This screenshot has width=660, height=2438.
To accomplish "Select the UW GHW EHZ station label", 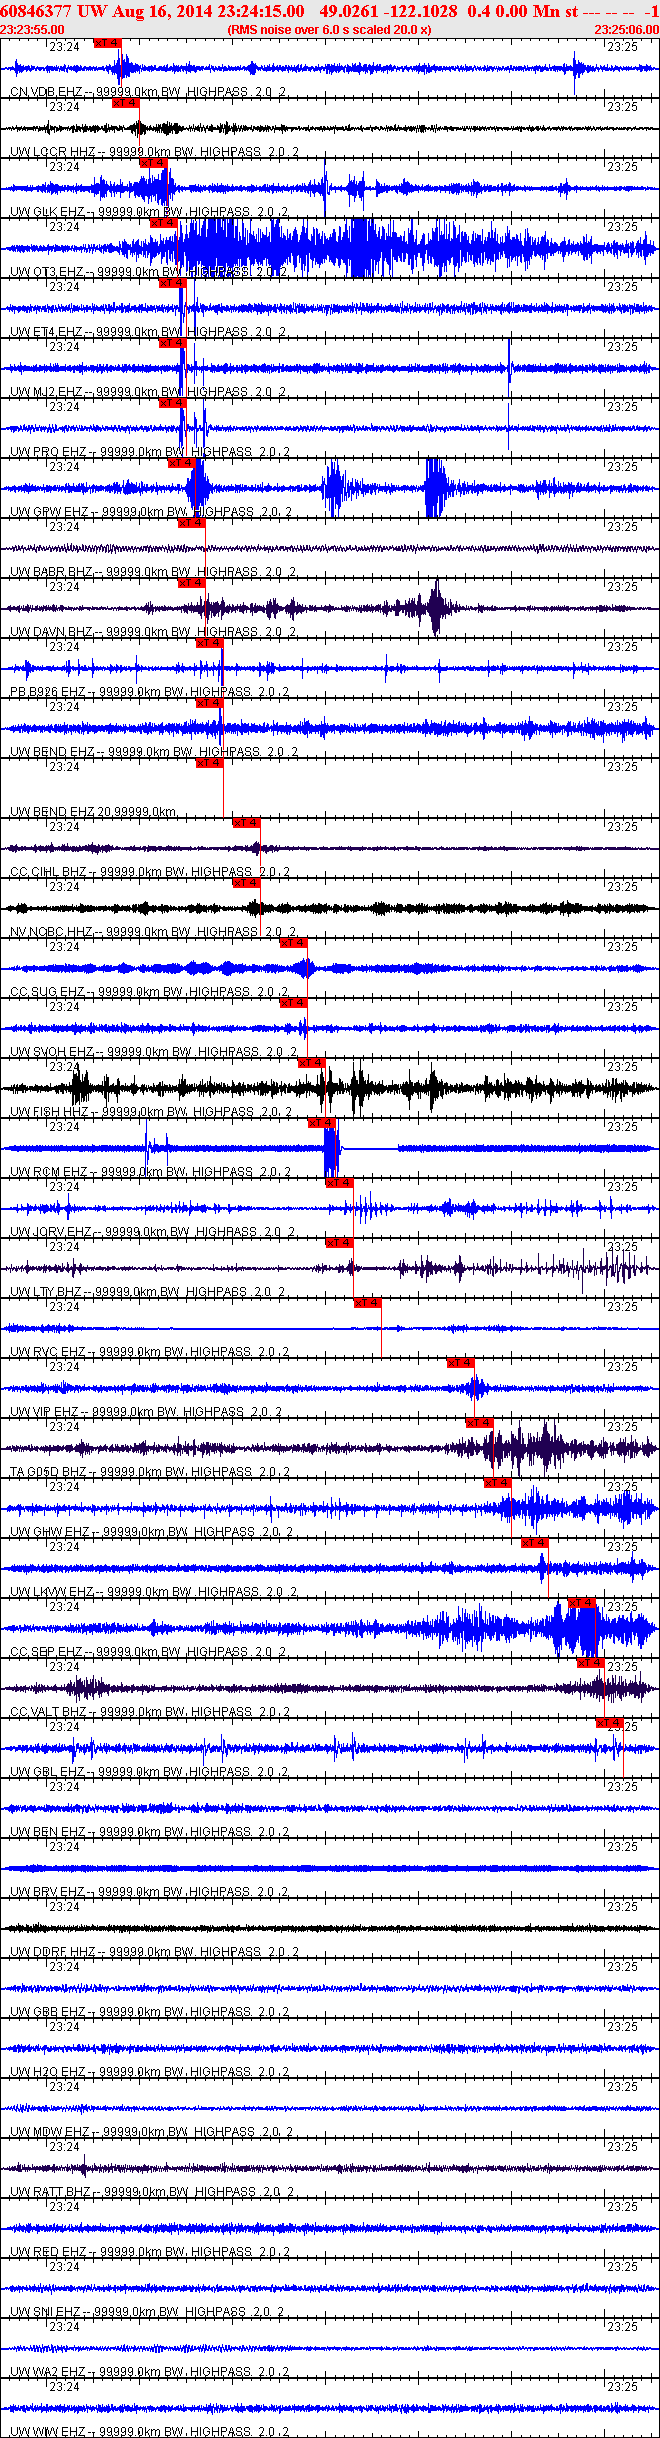I will point(152,1532).
